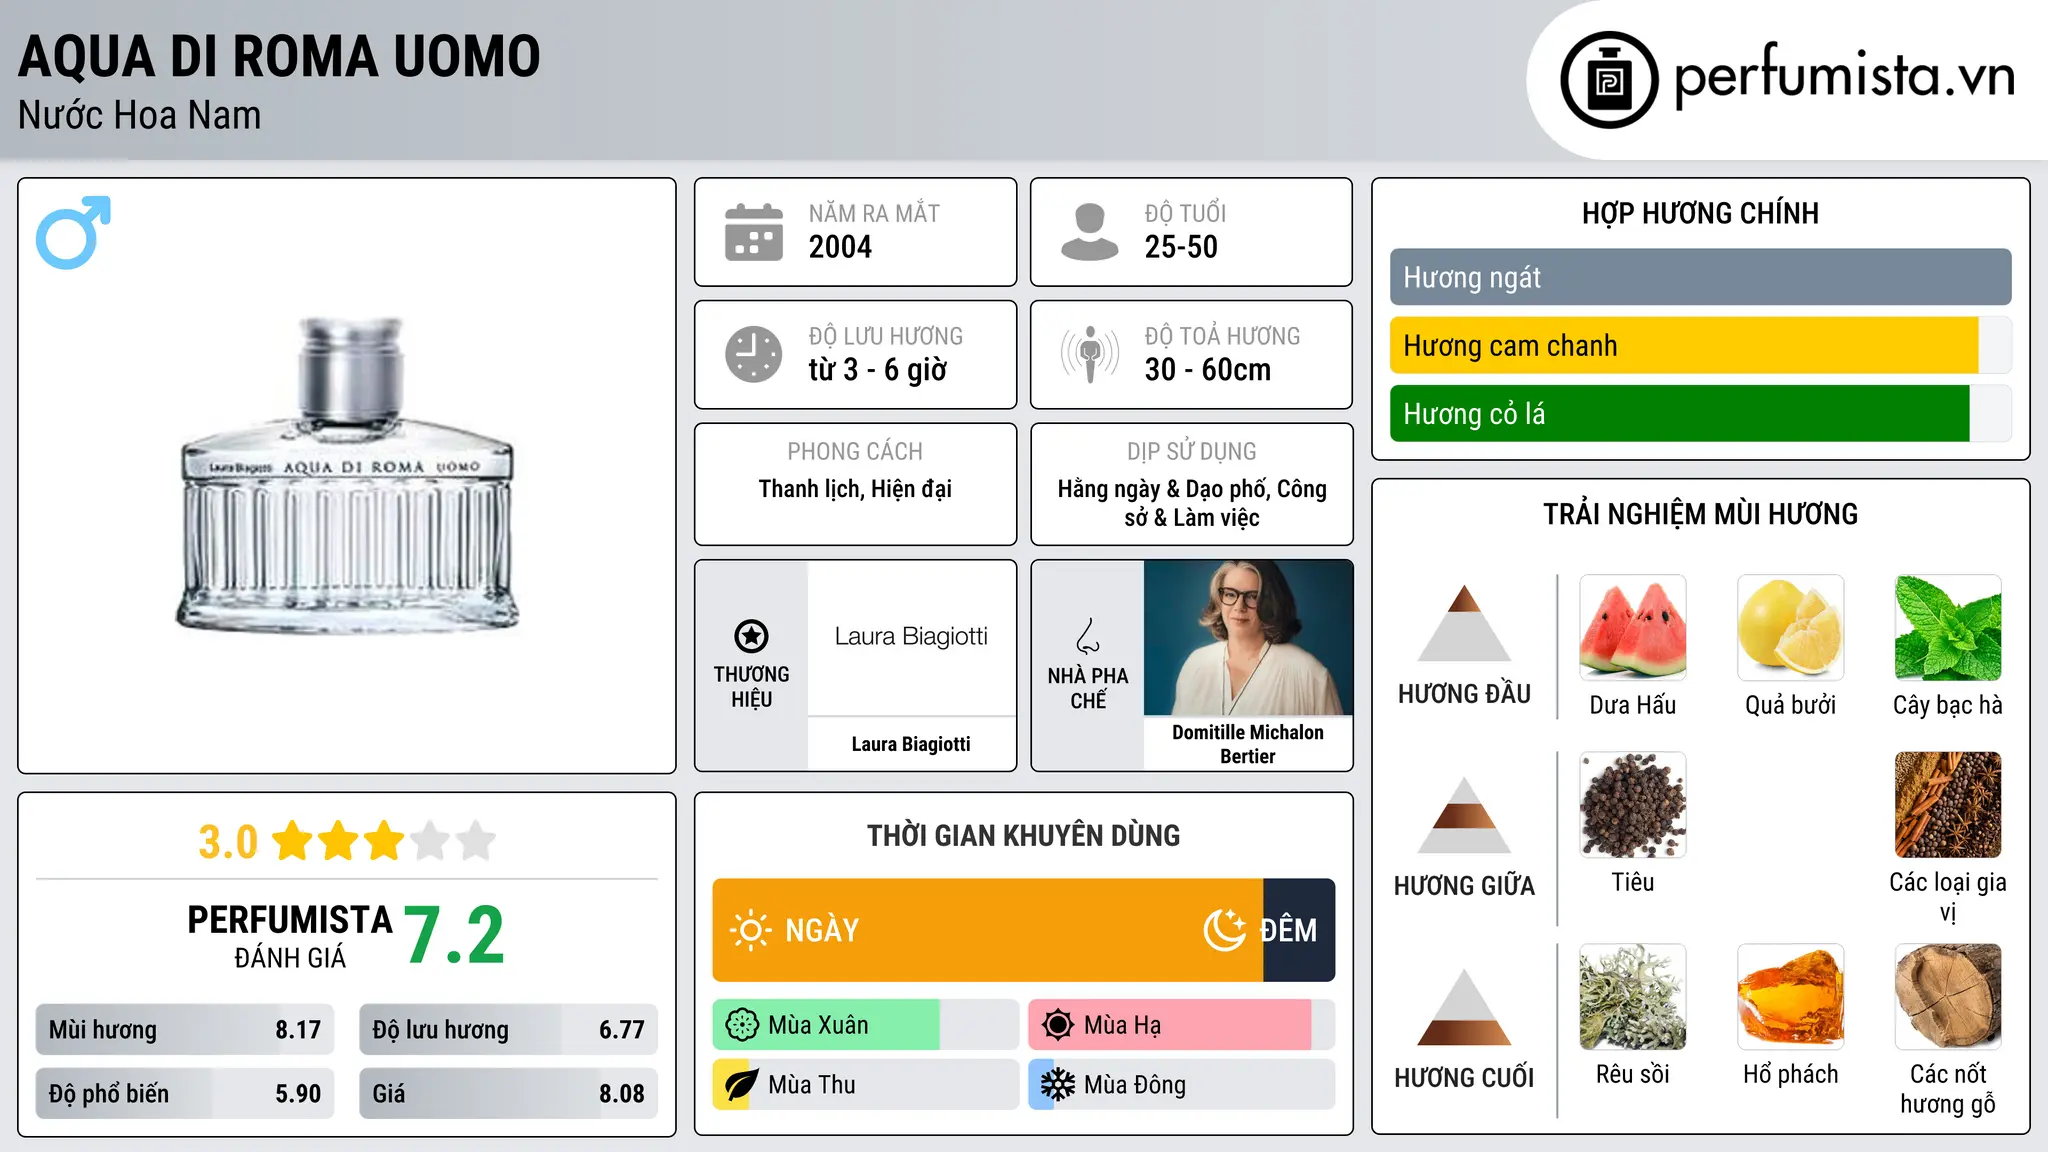Click the Hằng ngày & Dạo phố occasion text

(1192, 503)
